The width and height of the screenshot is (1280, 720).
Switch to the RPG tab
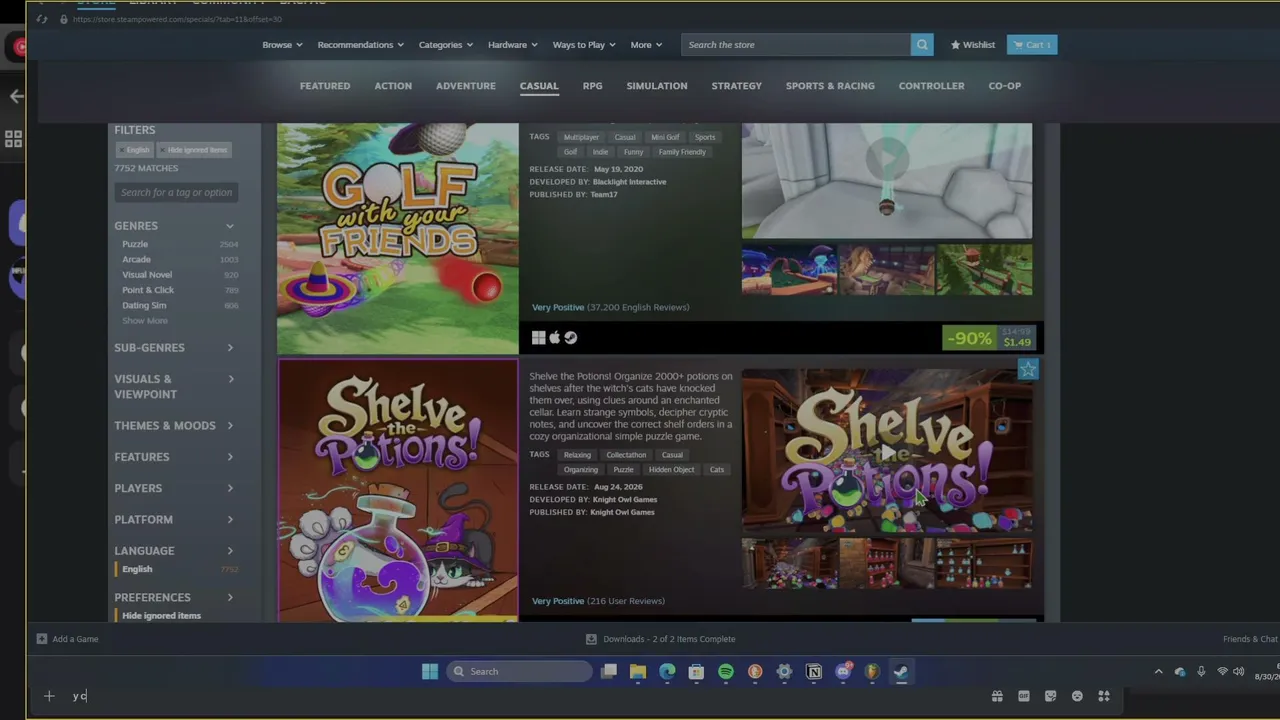(x=593, y=86)
